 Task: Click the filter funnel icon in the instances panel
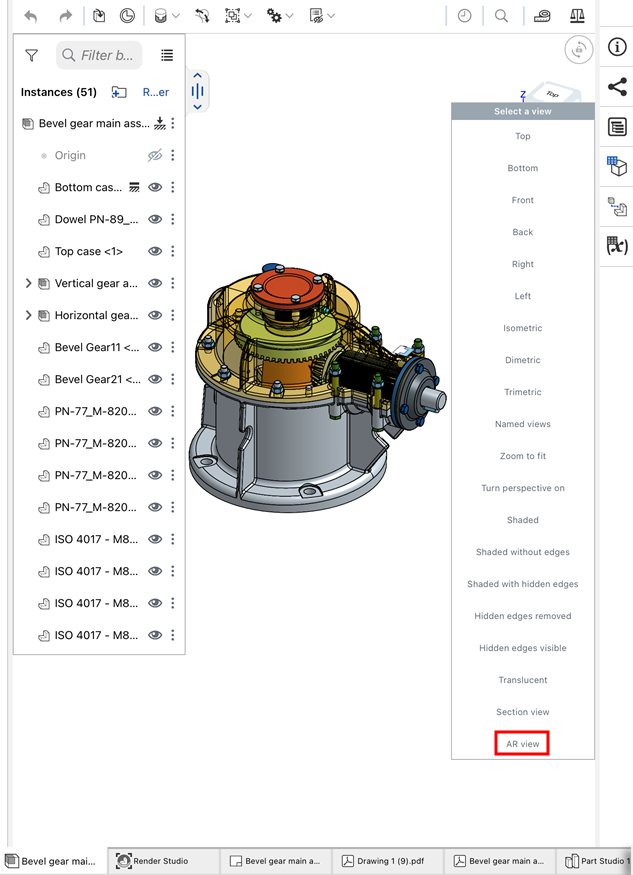pyautogui.click(x=32, y=56)
